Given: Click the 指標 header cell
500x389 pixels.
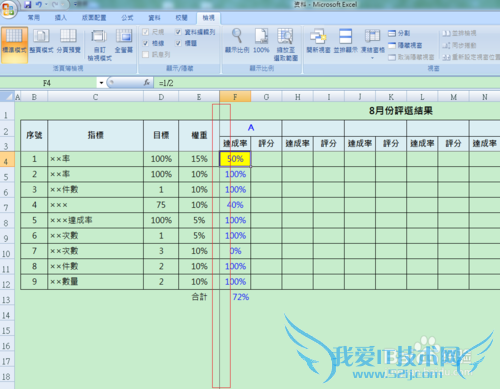Looking at the screenshot, I should tap(95, 135).
